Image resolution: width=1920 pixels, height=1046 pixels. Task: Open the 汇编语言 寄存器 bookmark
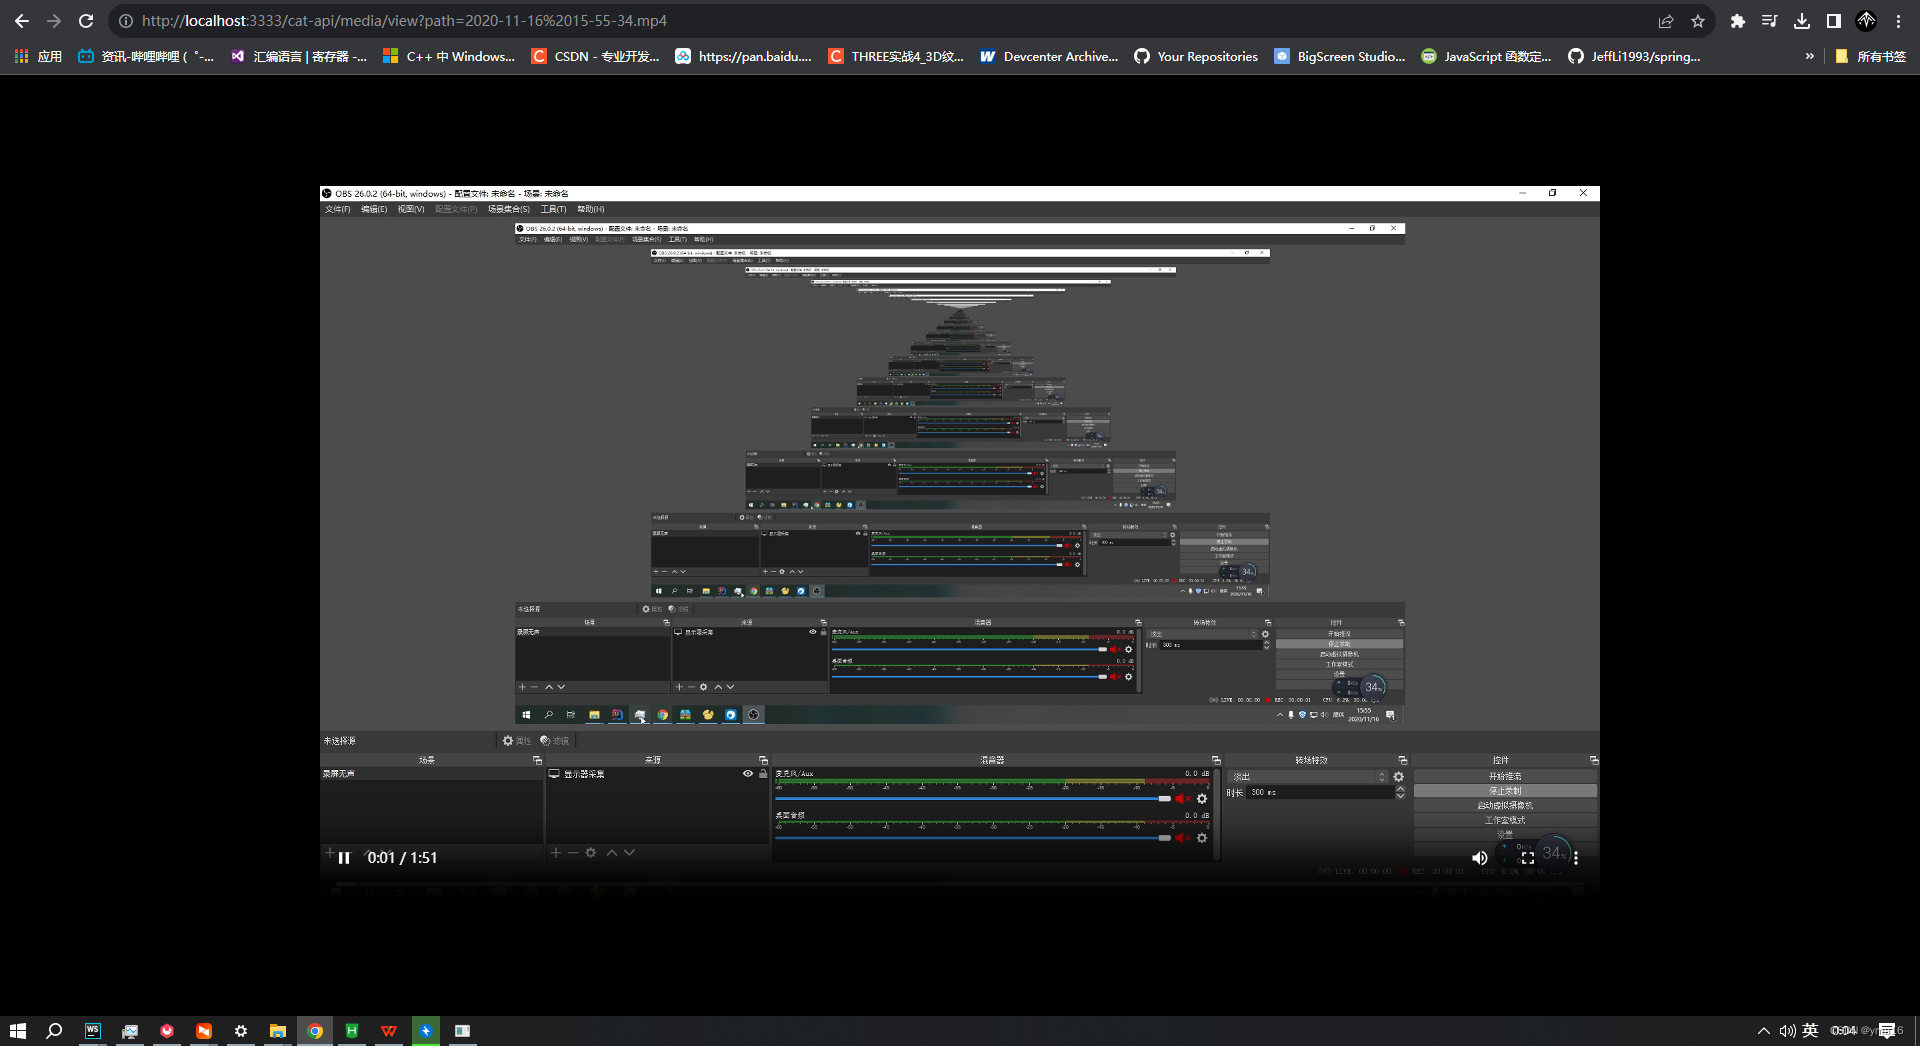point(298,57)
